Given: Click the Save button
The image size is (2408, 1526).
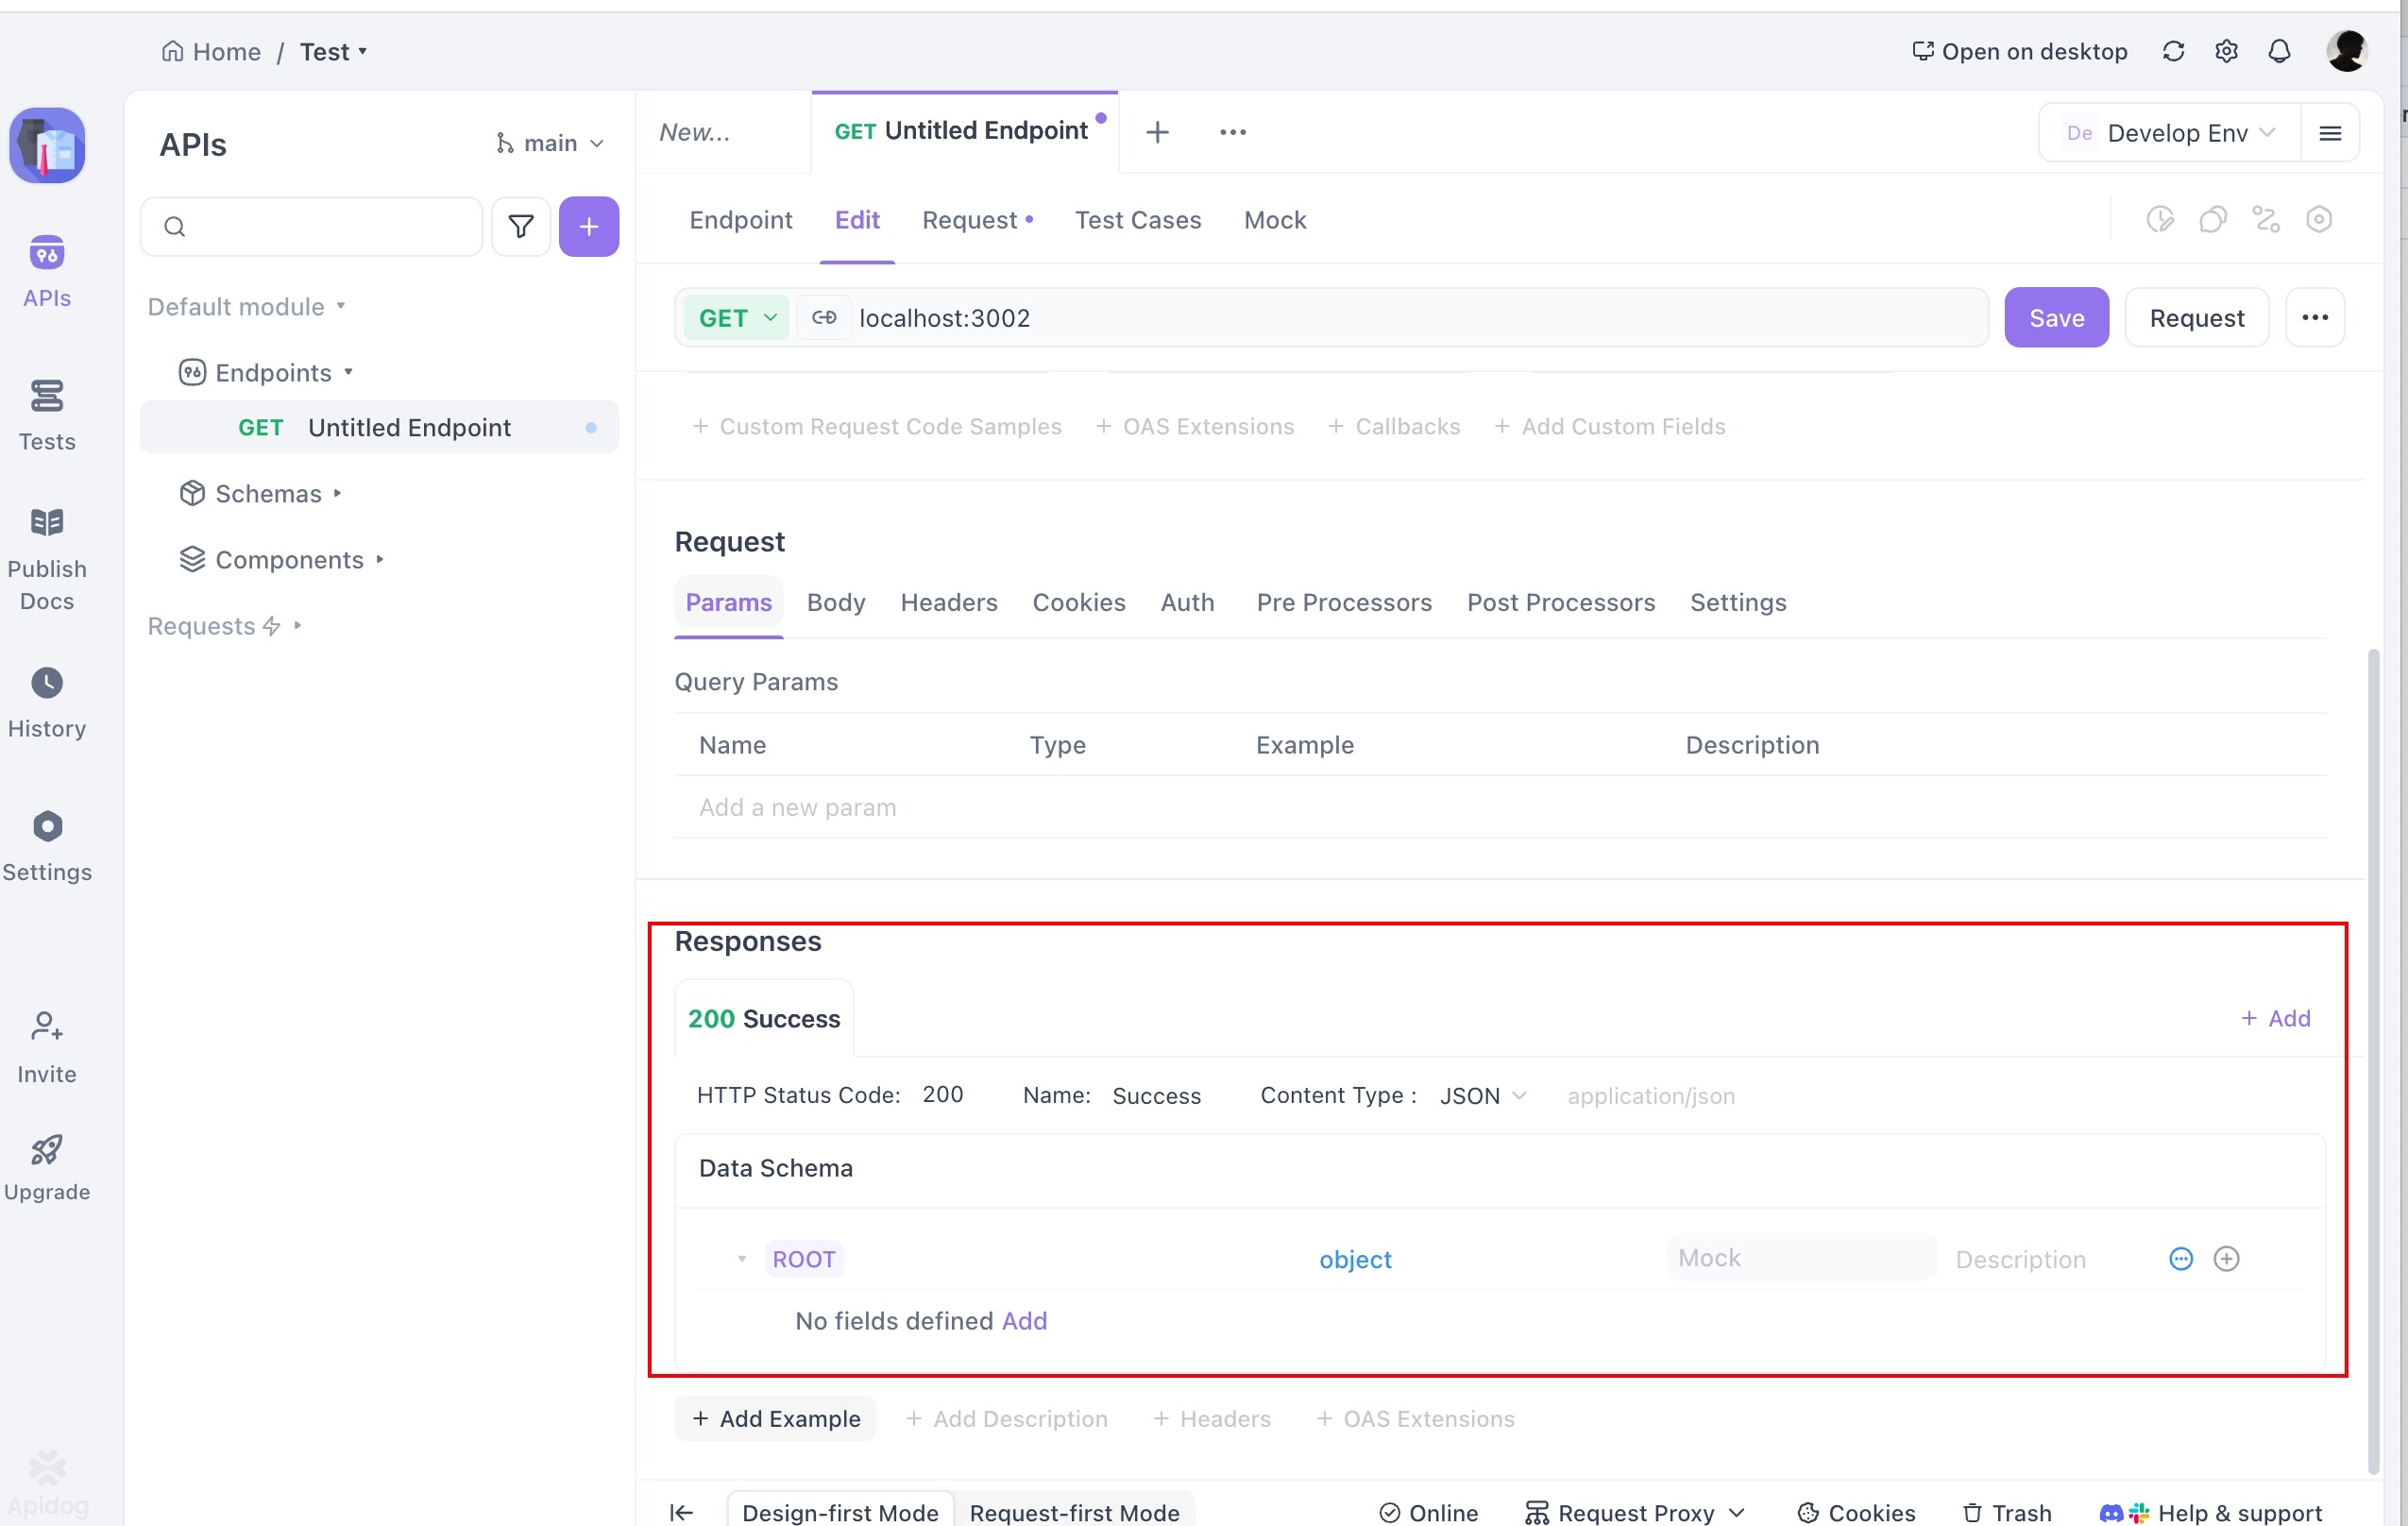Looking at the screenshot, I should (x=2055, y=318).
